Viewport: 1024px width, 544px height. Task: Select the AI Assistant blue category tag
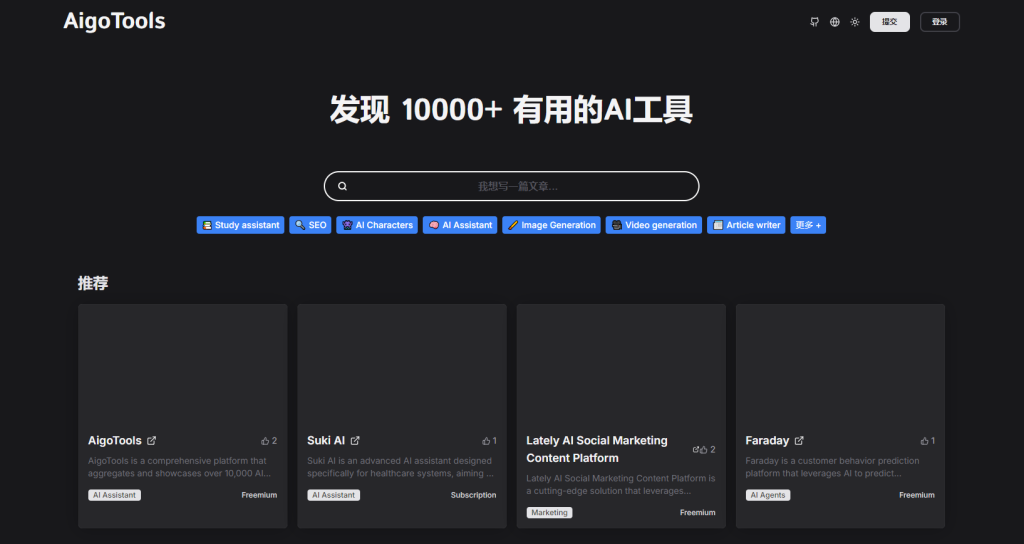click(460, 225)
